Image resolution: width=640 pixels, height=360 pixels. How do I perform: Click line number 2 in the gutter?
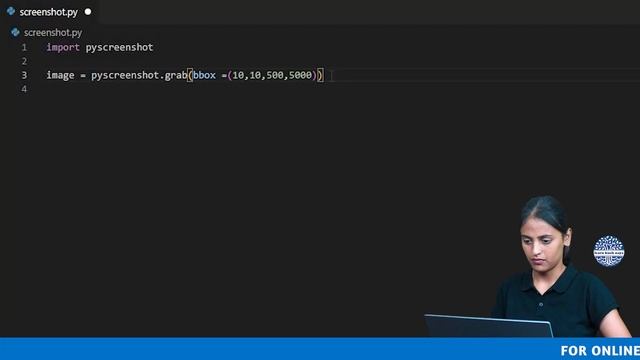pos(24,61)
